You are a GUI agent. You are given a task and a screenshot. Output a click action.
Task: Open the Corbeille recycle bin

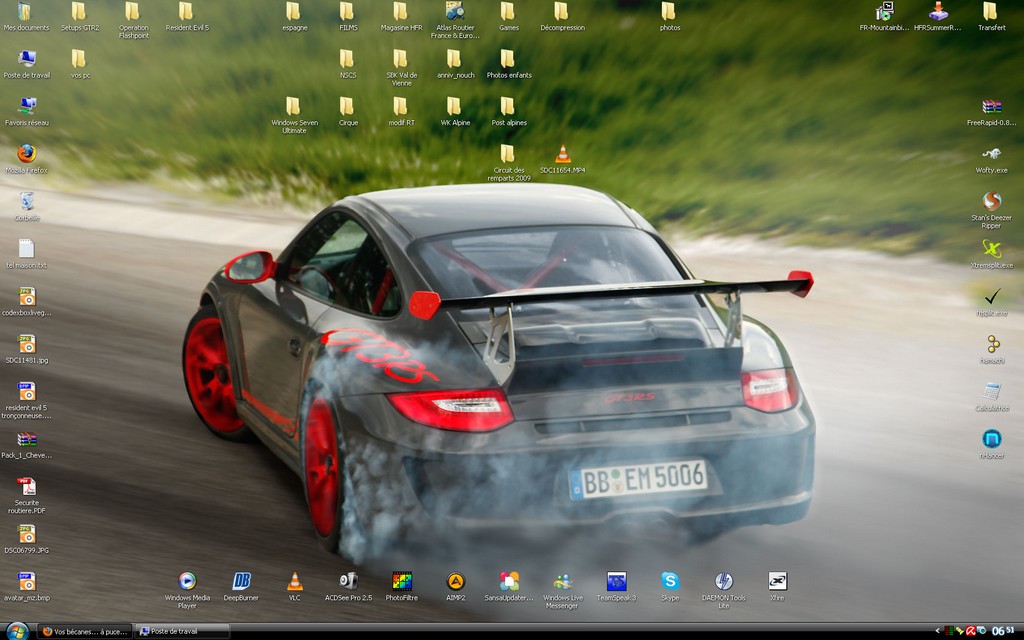click(27, 202)
